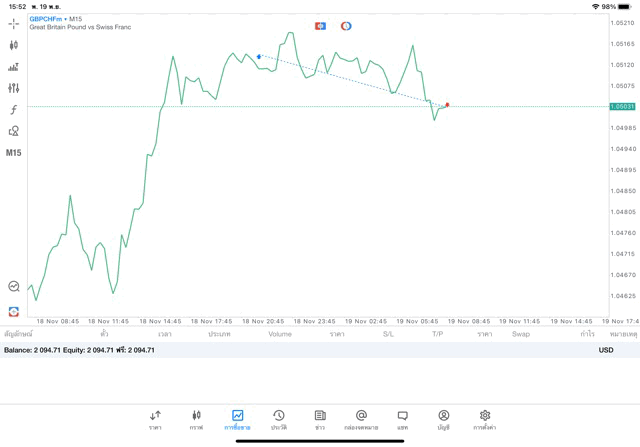Sort positions by the Volume column header

point(280,334)
